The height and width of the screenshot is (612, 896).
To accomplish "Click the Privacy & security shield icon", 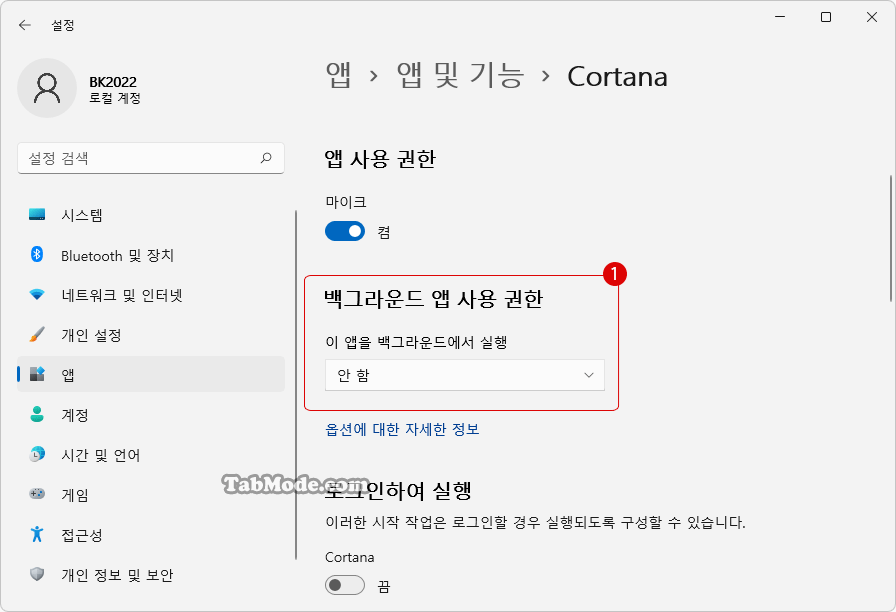I will pos(37,574).
